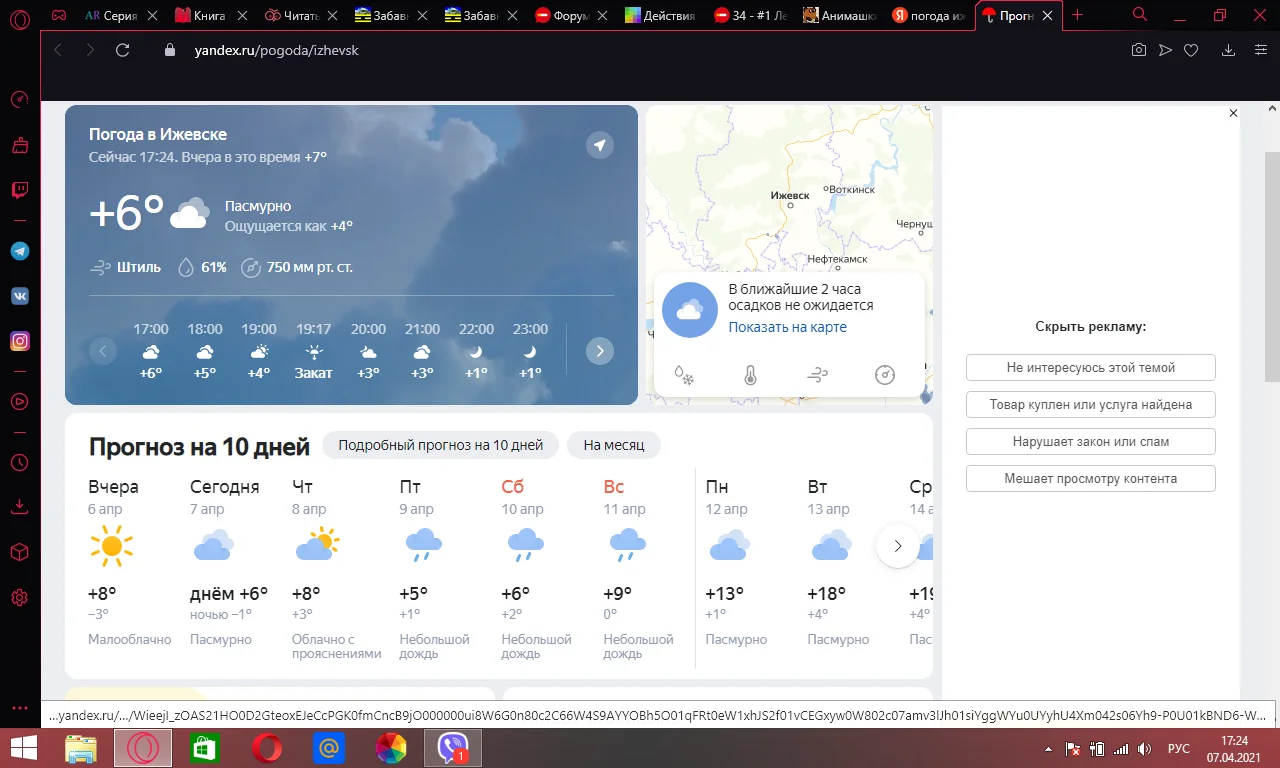Show later hours in the hourly forecast
The height and width of the screenshot is (768, 1280).
tap(599, 350)
